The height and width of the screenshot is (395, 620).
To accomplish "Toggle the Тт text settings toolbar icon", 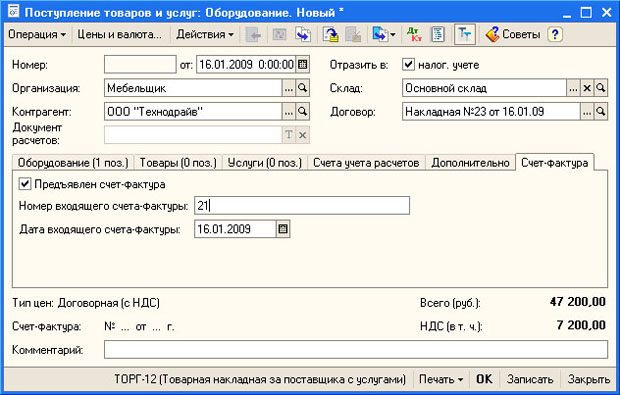I will point(465,35).
